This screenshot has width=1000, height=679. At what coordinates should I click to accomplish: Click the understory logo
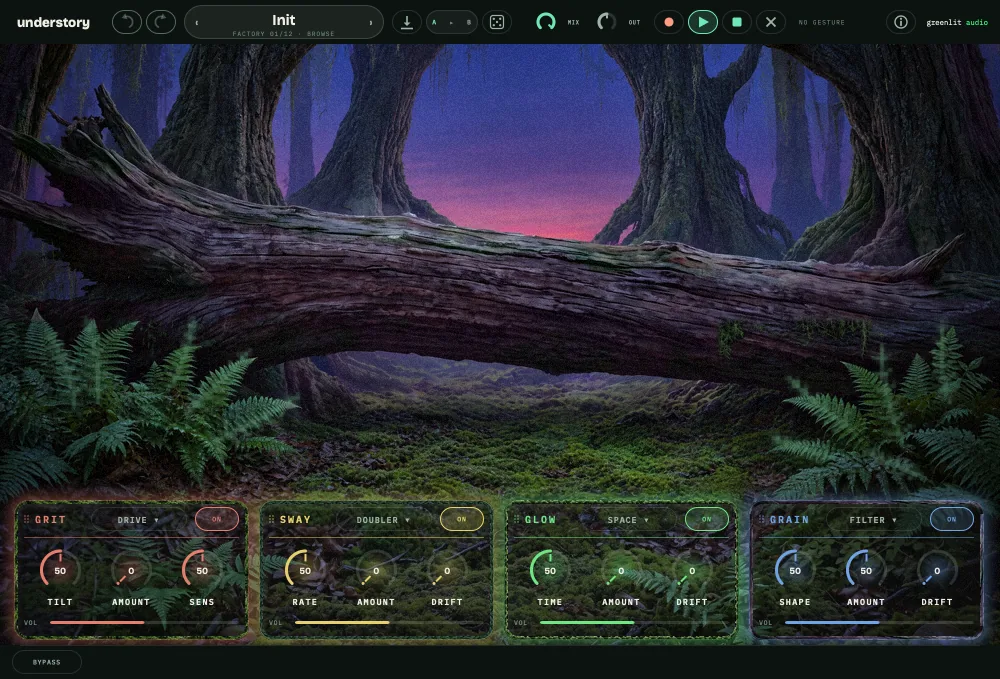click(54, 22)
